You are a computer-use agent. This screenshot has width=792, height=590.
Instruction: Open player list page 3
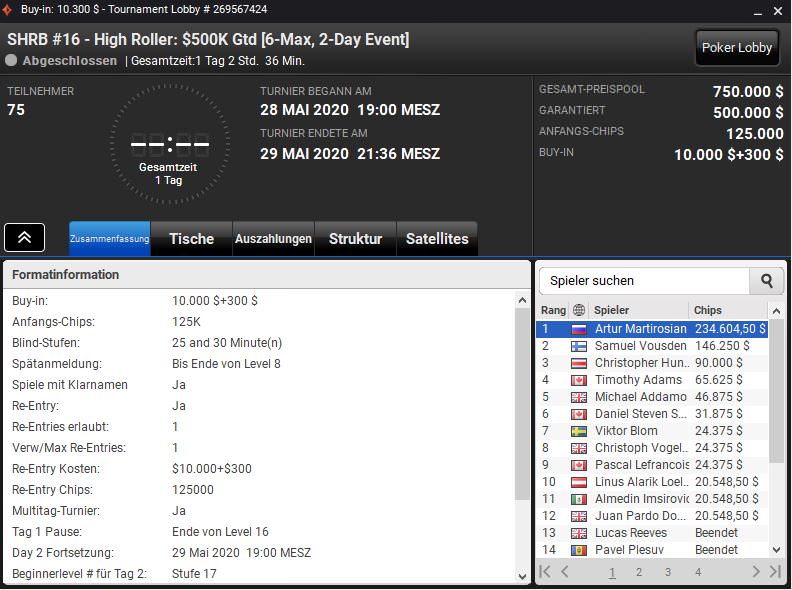pyautogui.click(x=668, y=572)
